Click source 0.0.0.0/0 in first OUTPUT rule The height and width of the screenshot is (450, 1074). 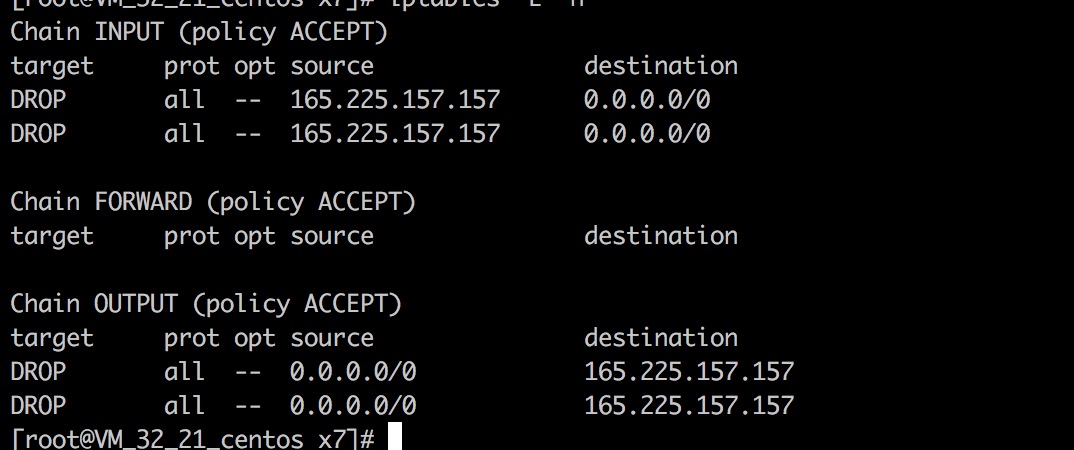click(352, 372)
